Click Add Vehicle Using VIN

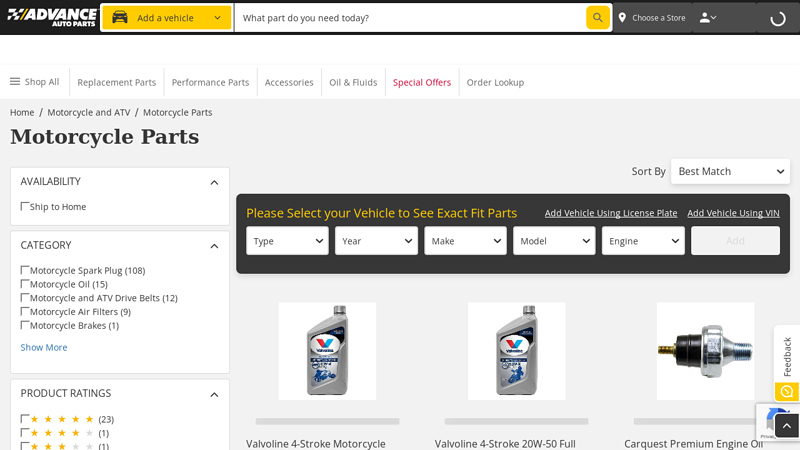click(733, 213)
